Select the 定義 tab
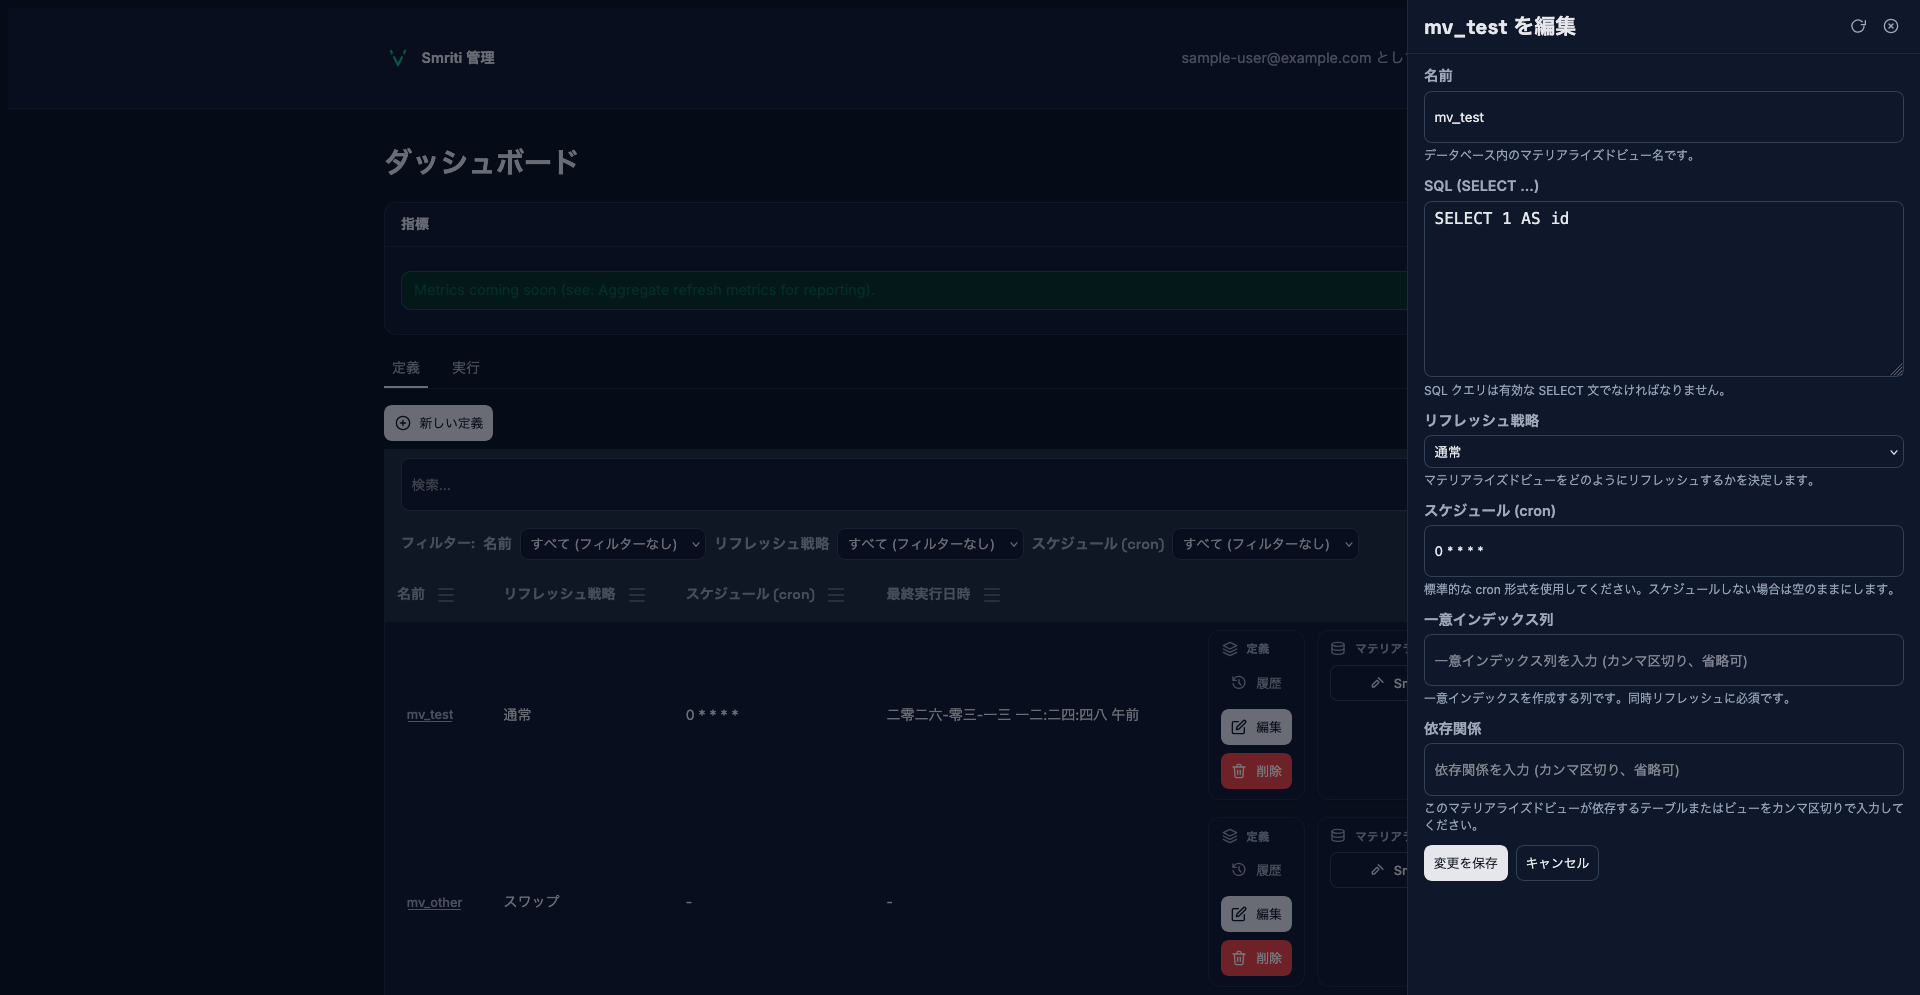 pyautogui.click(x=406, y=368)
